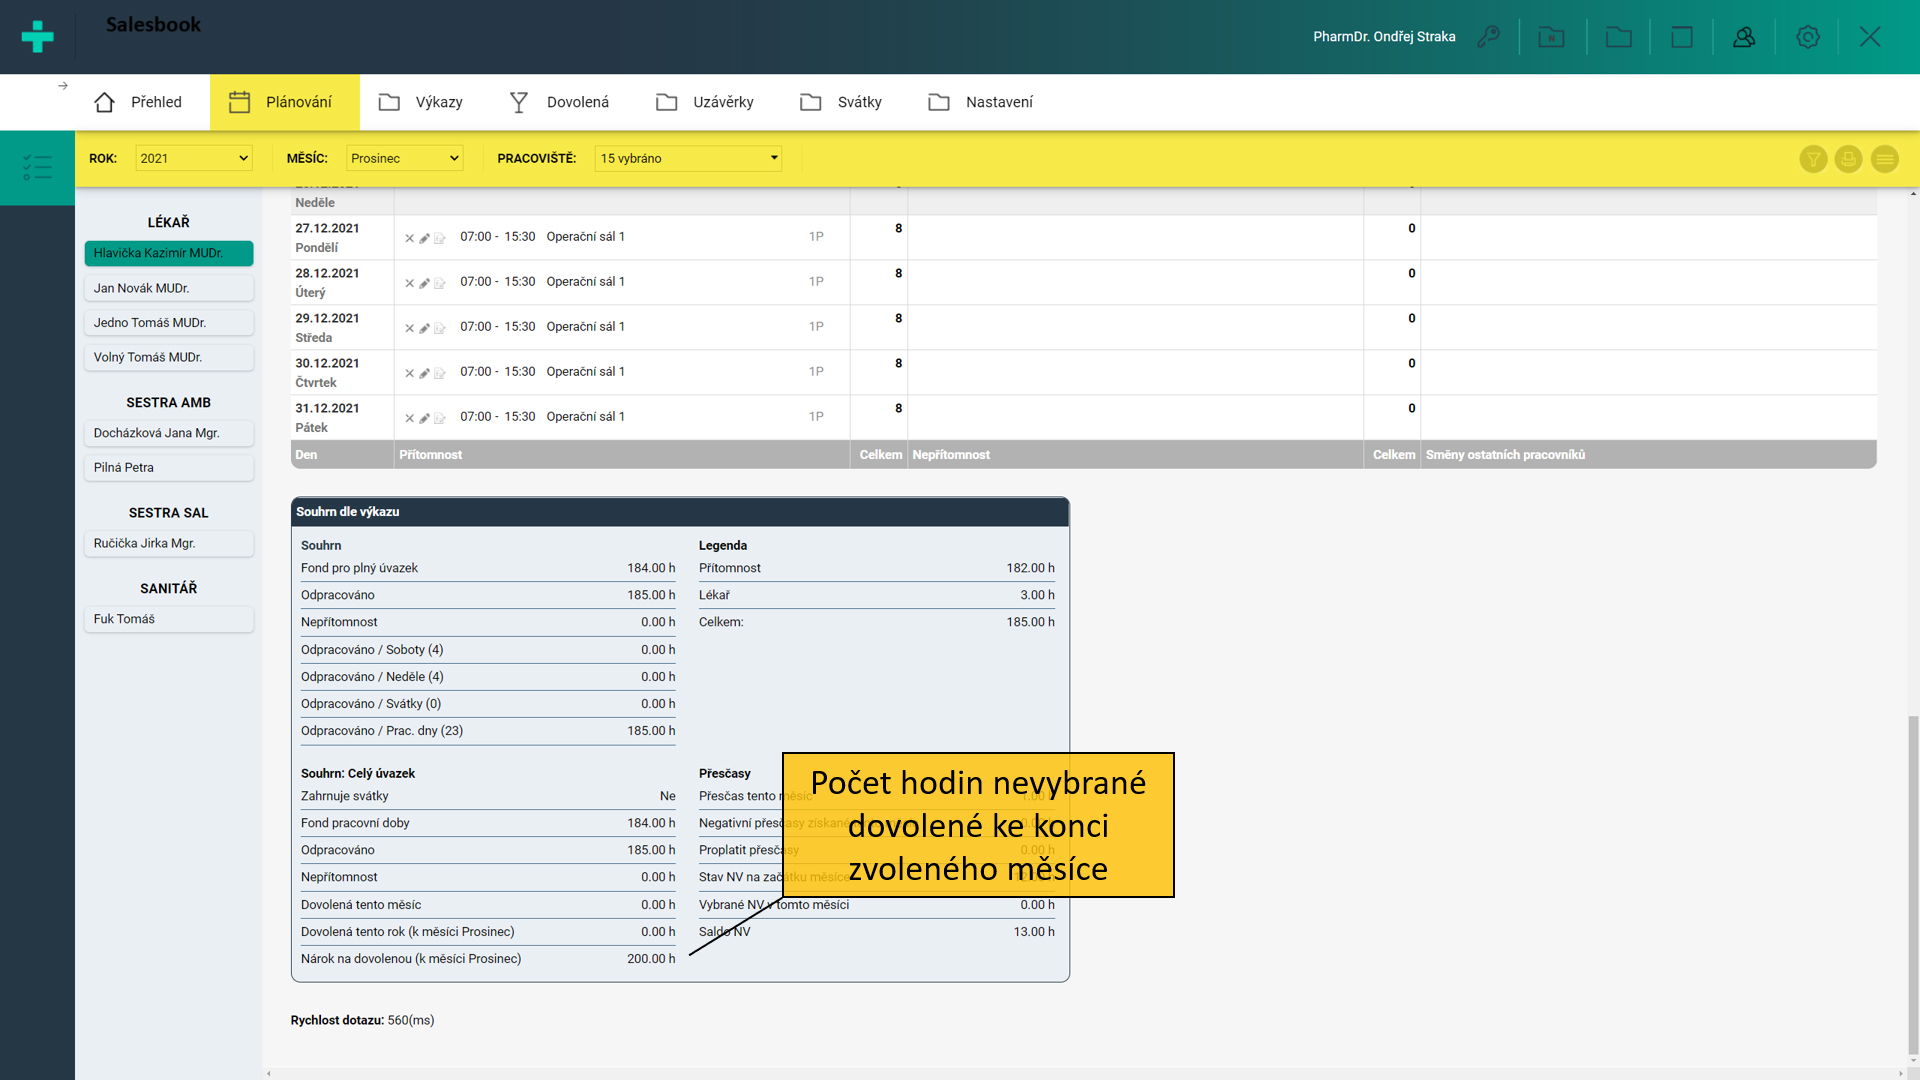
Task: Click the filter funnel icon in yellow bar
Action: click(1813, 159)
